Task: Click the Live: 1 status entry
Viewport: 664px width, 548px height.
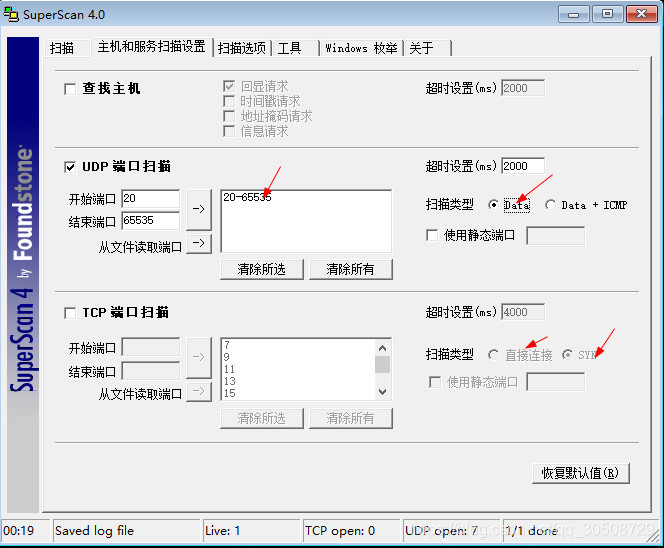Action: click(223, 531)
